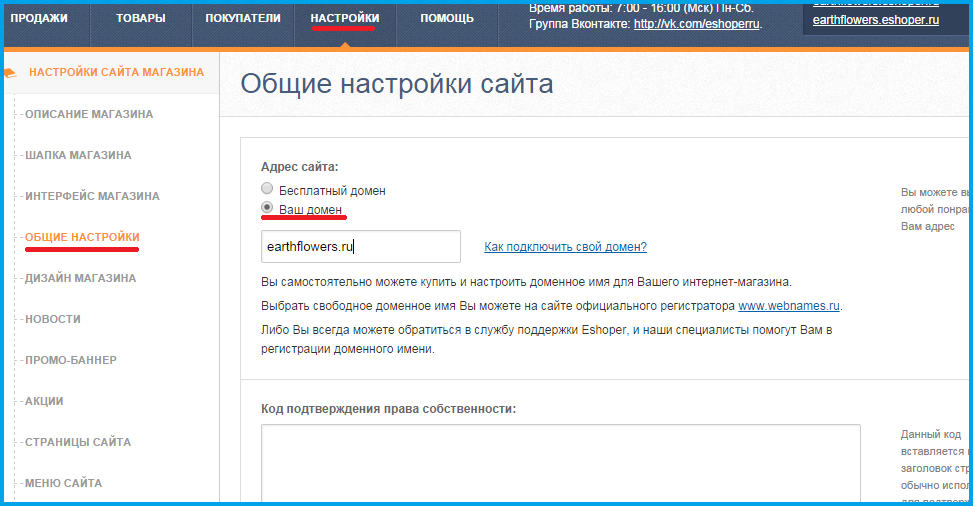The image size is (973, 506).
Task: Open 'Промо-баннер' sidebar item
Action: click(x=71, y=360)
